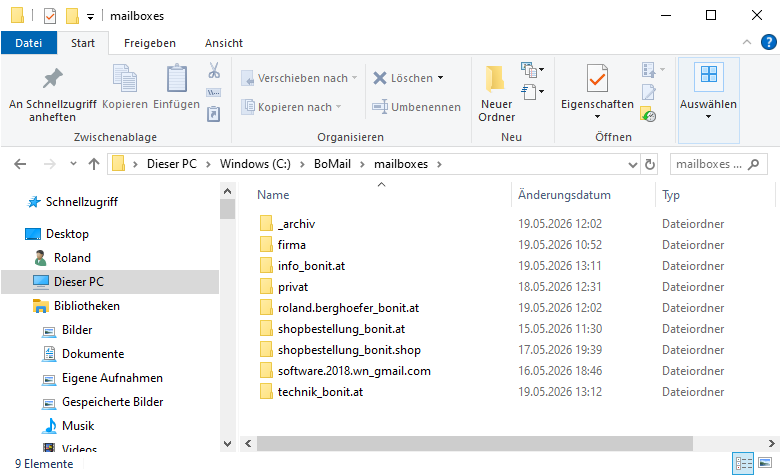The image size is (781, 476).
Task: Open the help question mark icon
Action: 769,42
